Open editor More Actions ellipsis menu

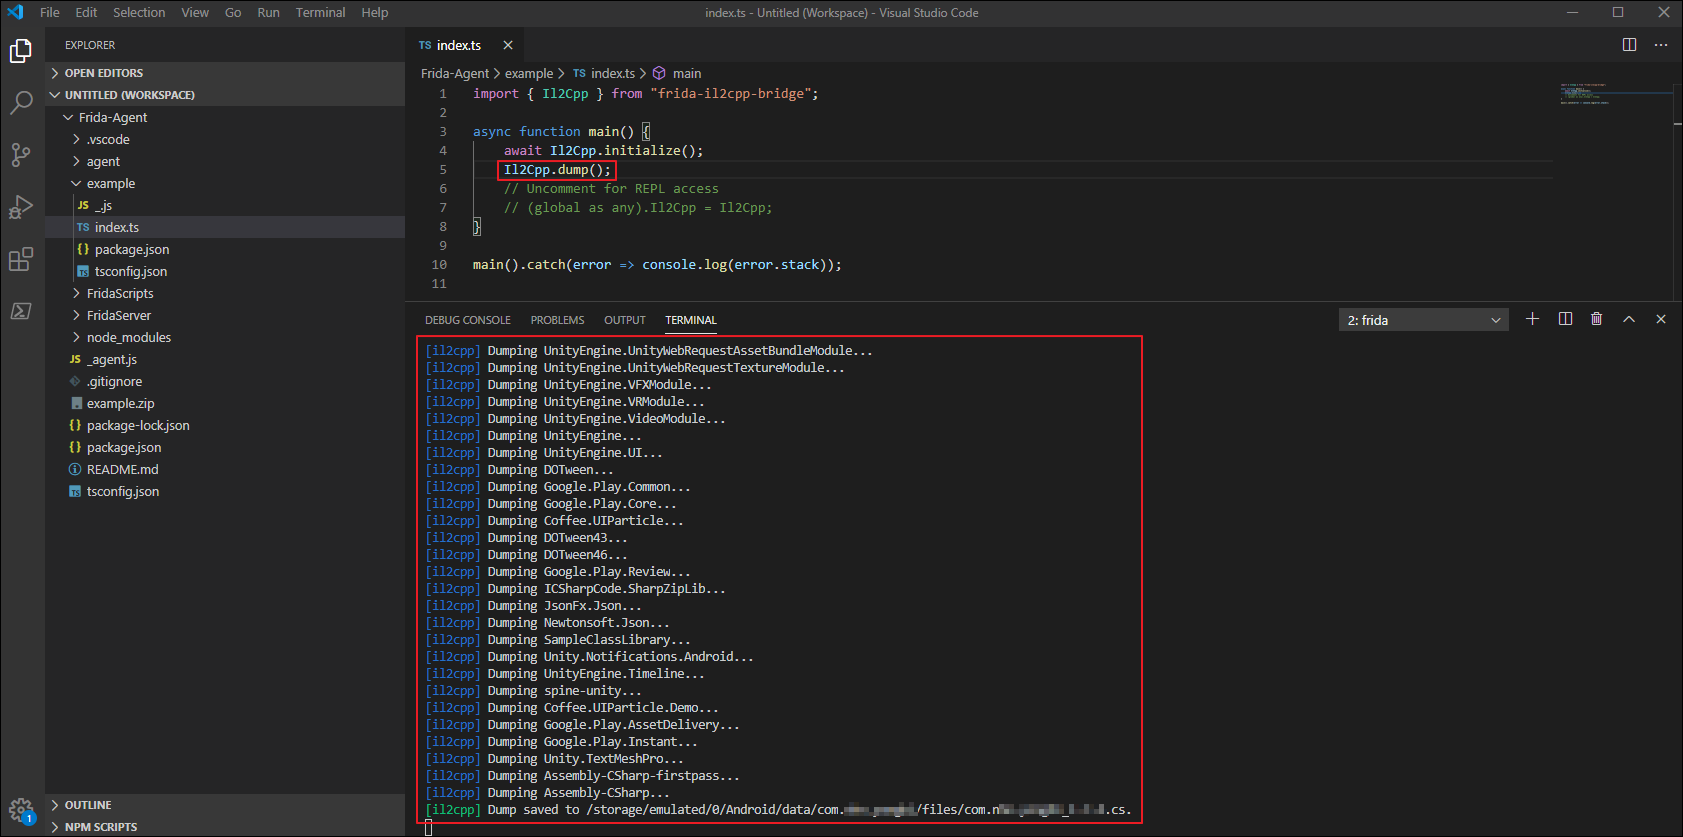point(1661,45)
